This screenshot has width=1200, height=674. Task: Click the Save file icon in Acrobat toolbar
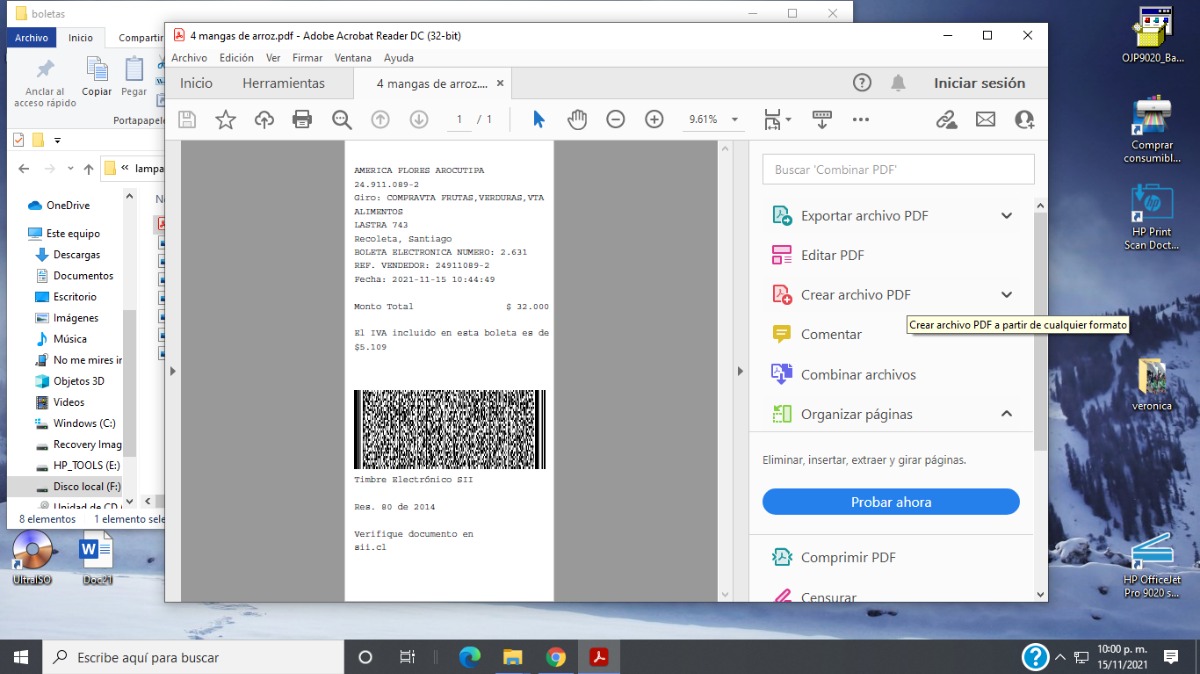[x=187, y=120]
